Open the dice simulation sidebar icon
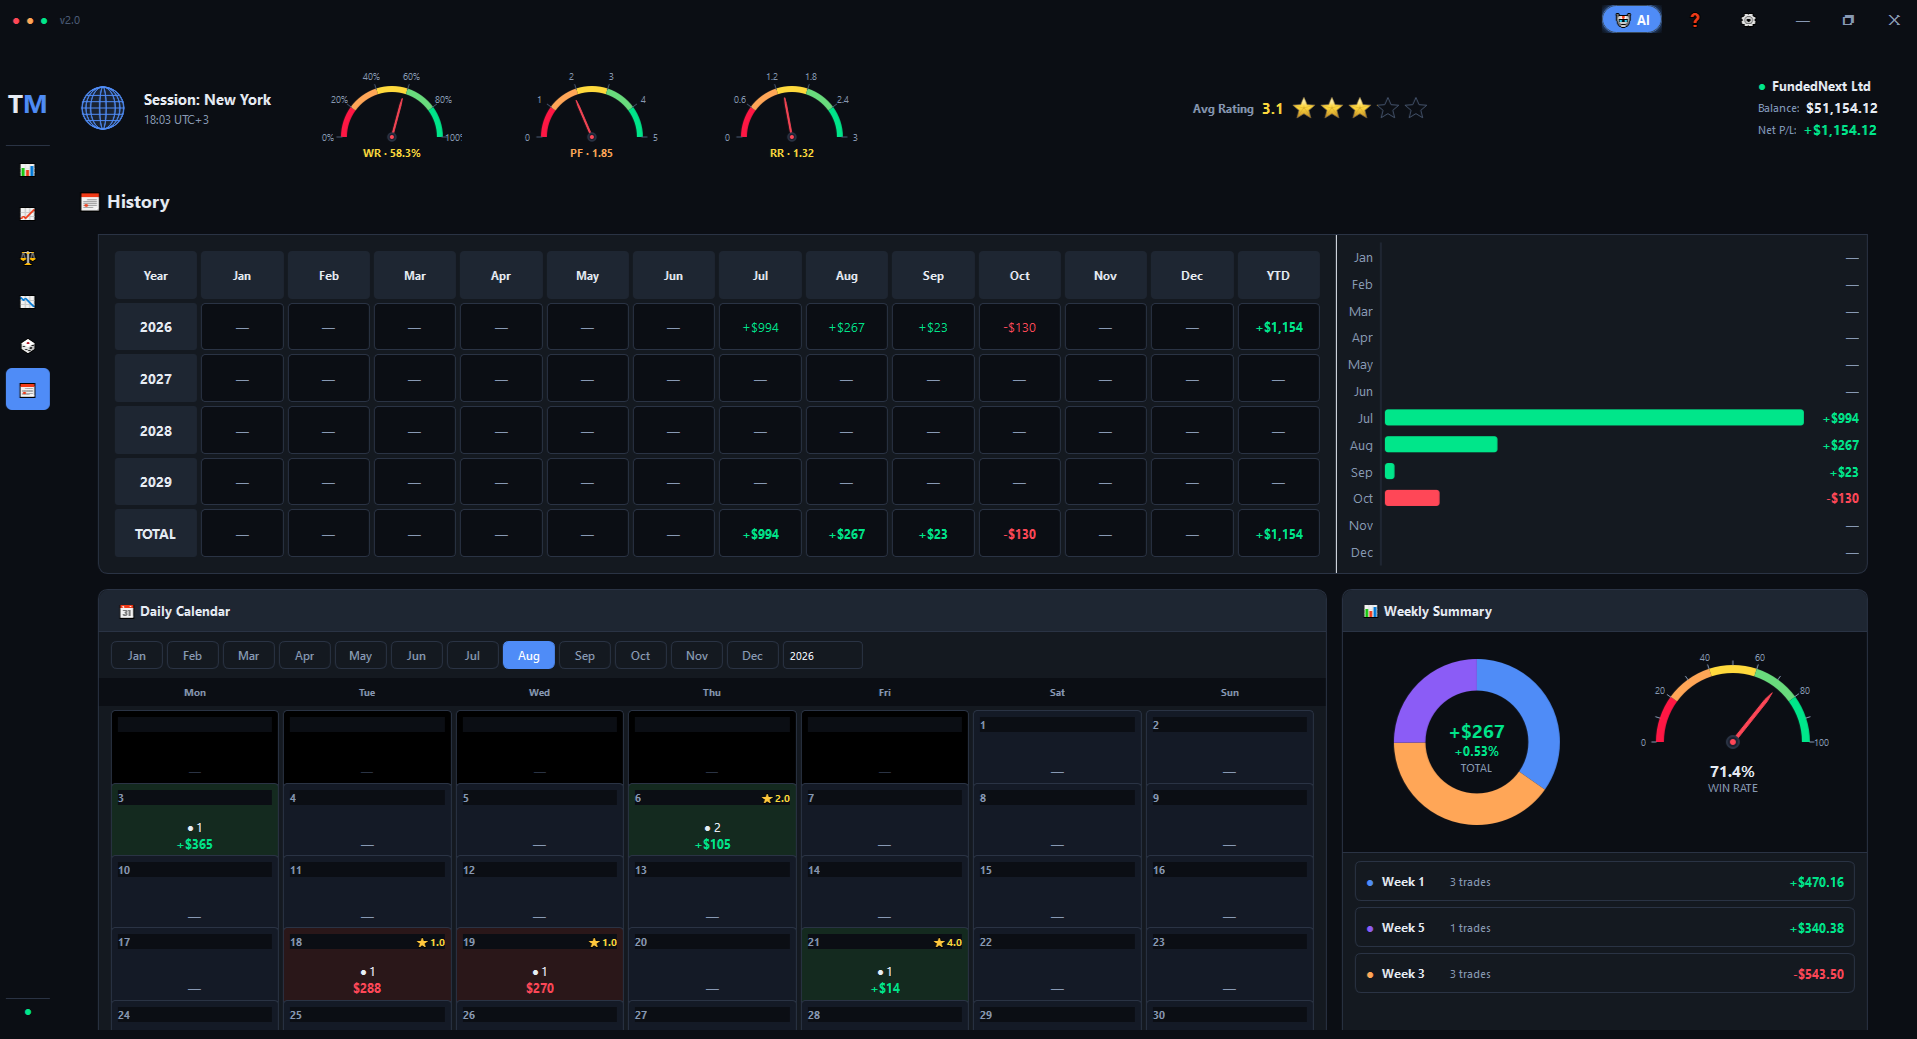 pos(28,346)
